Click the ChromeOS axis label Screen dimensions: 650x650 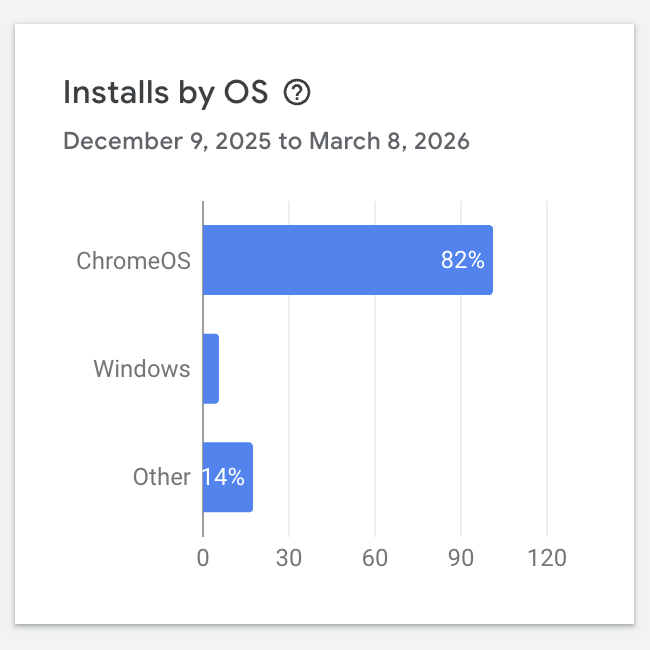[x=134, y=261]
